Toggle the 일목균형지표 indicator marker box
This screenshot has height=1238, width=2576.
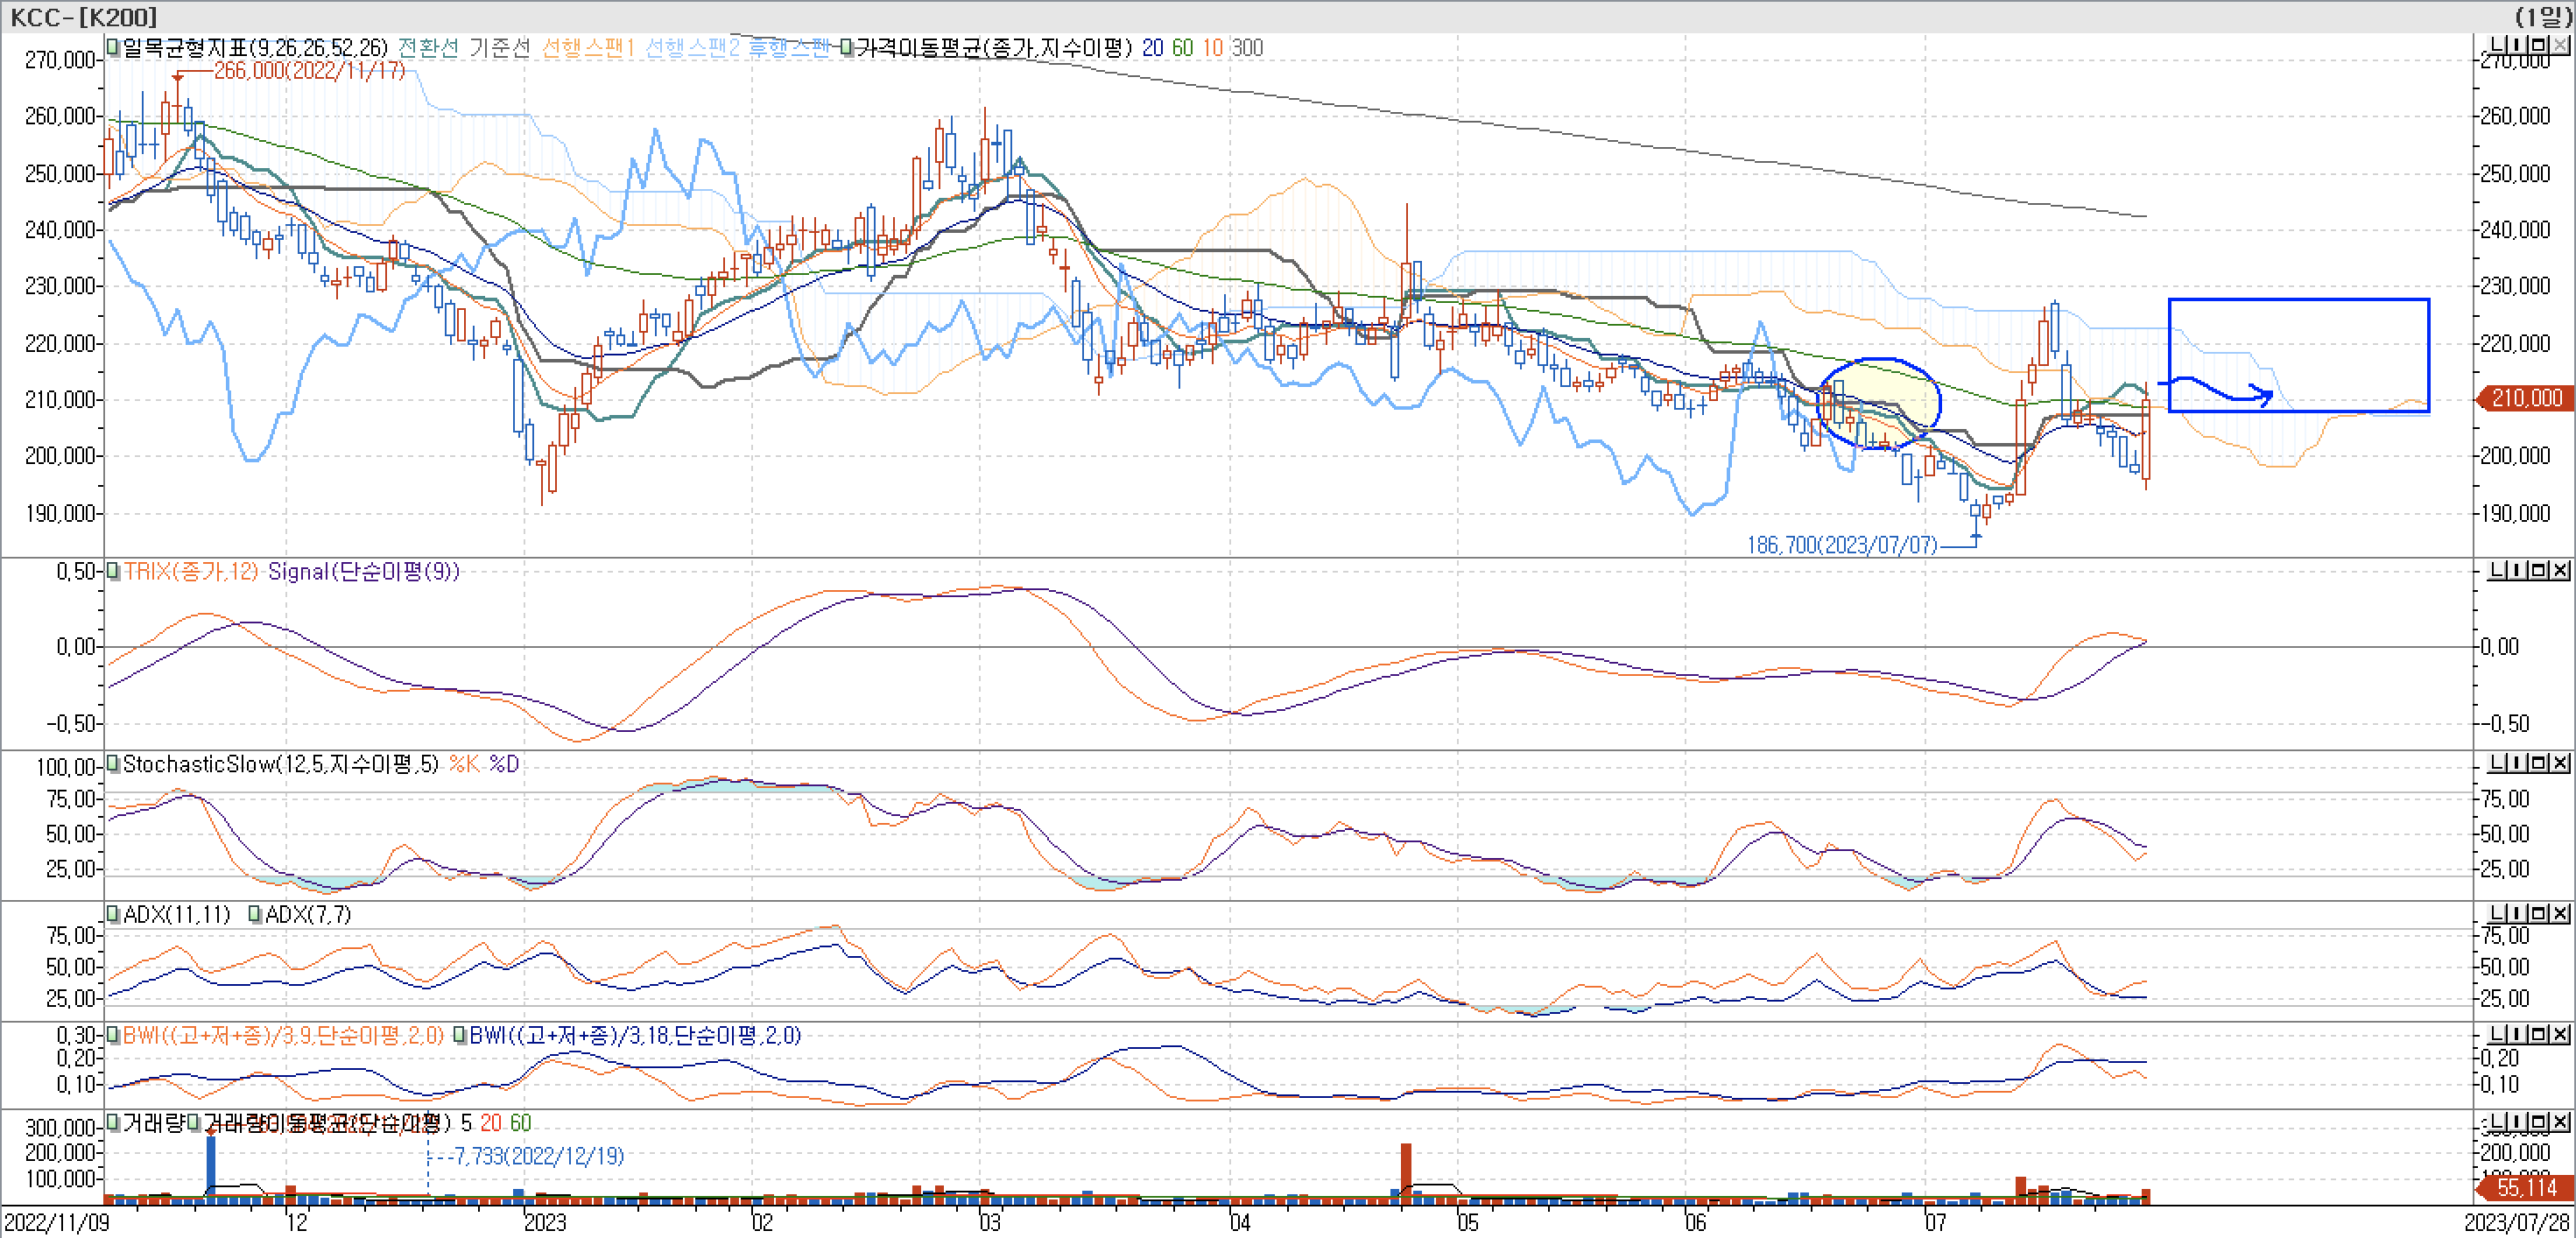(113, 47)
